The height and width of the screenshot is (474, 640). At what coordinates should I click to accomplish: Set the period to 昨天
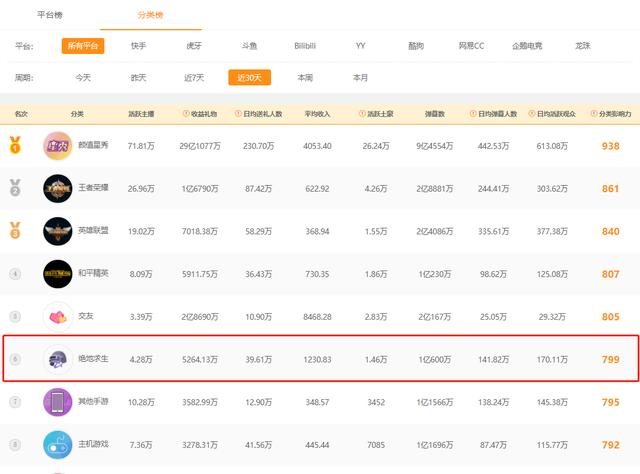[x=138, y=78]
